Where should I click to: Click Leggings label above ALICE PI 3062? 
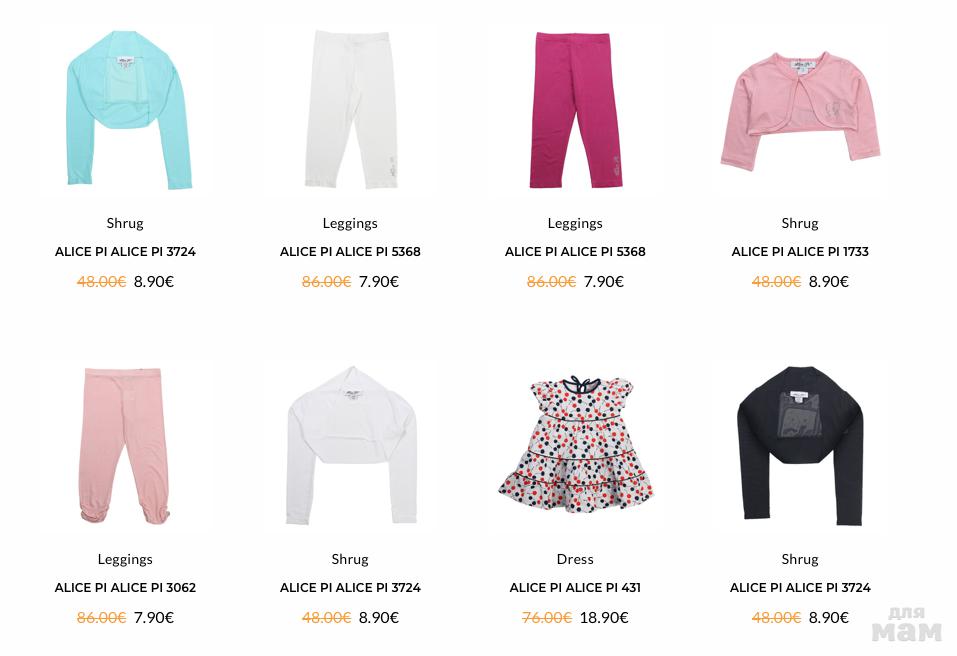tap(125, 560)
